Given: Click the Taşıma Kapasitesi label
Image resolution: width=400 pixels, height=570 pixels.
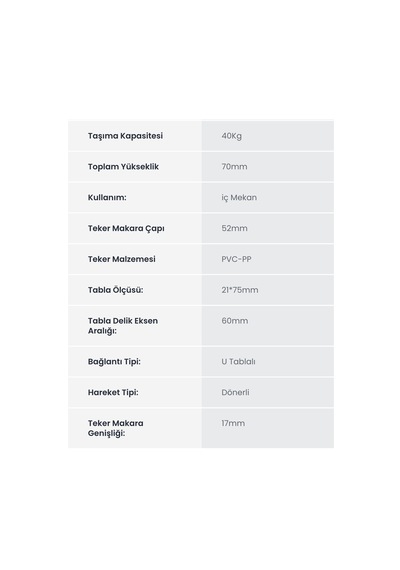Looking at the screenshot, I should pos(125,136).
